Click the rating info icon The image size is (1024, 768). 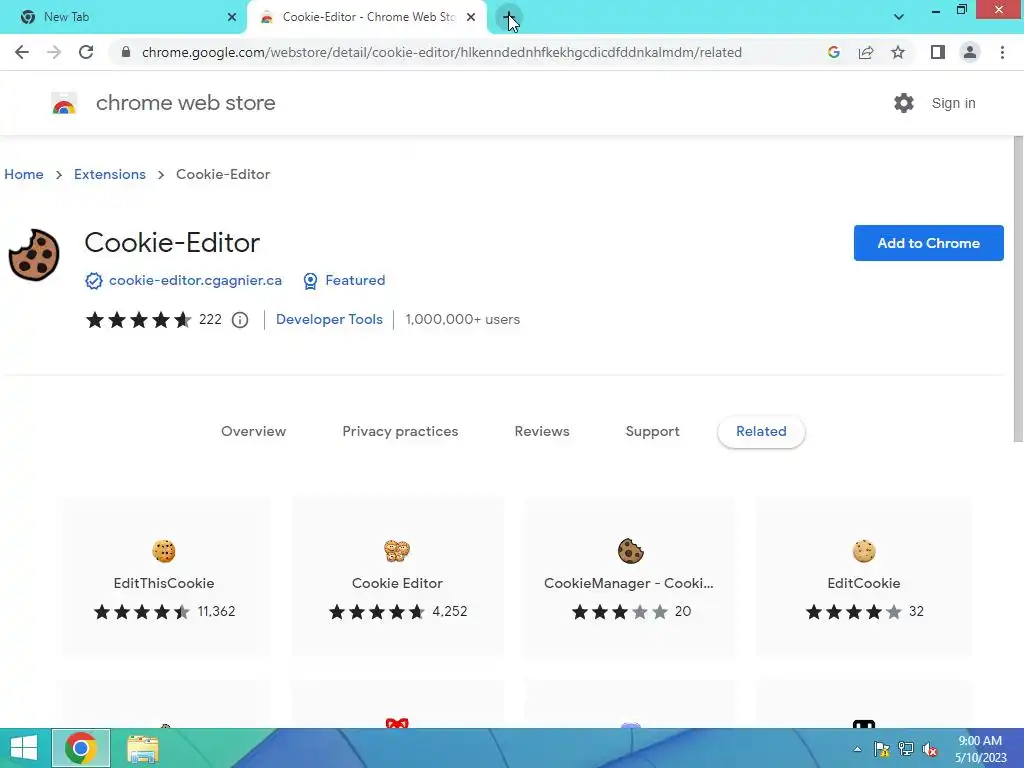click(240, 320)
